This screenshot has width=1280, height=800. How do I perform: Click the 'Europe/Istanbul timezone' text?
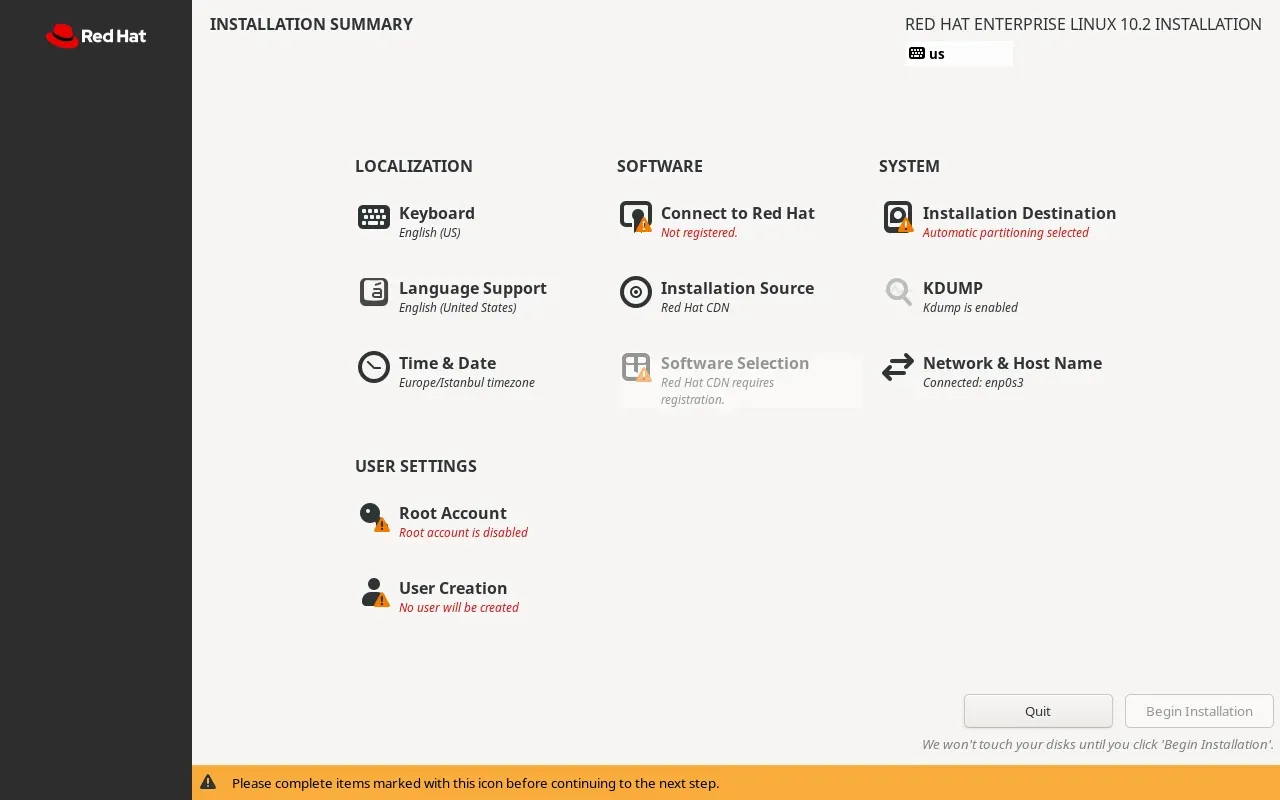point(467,383)
